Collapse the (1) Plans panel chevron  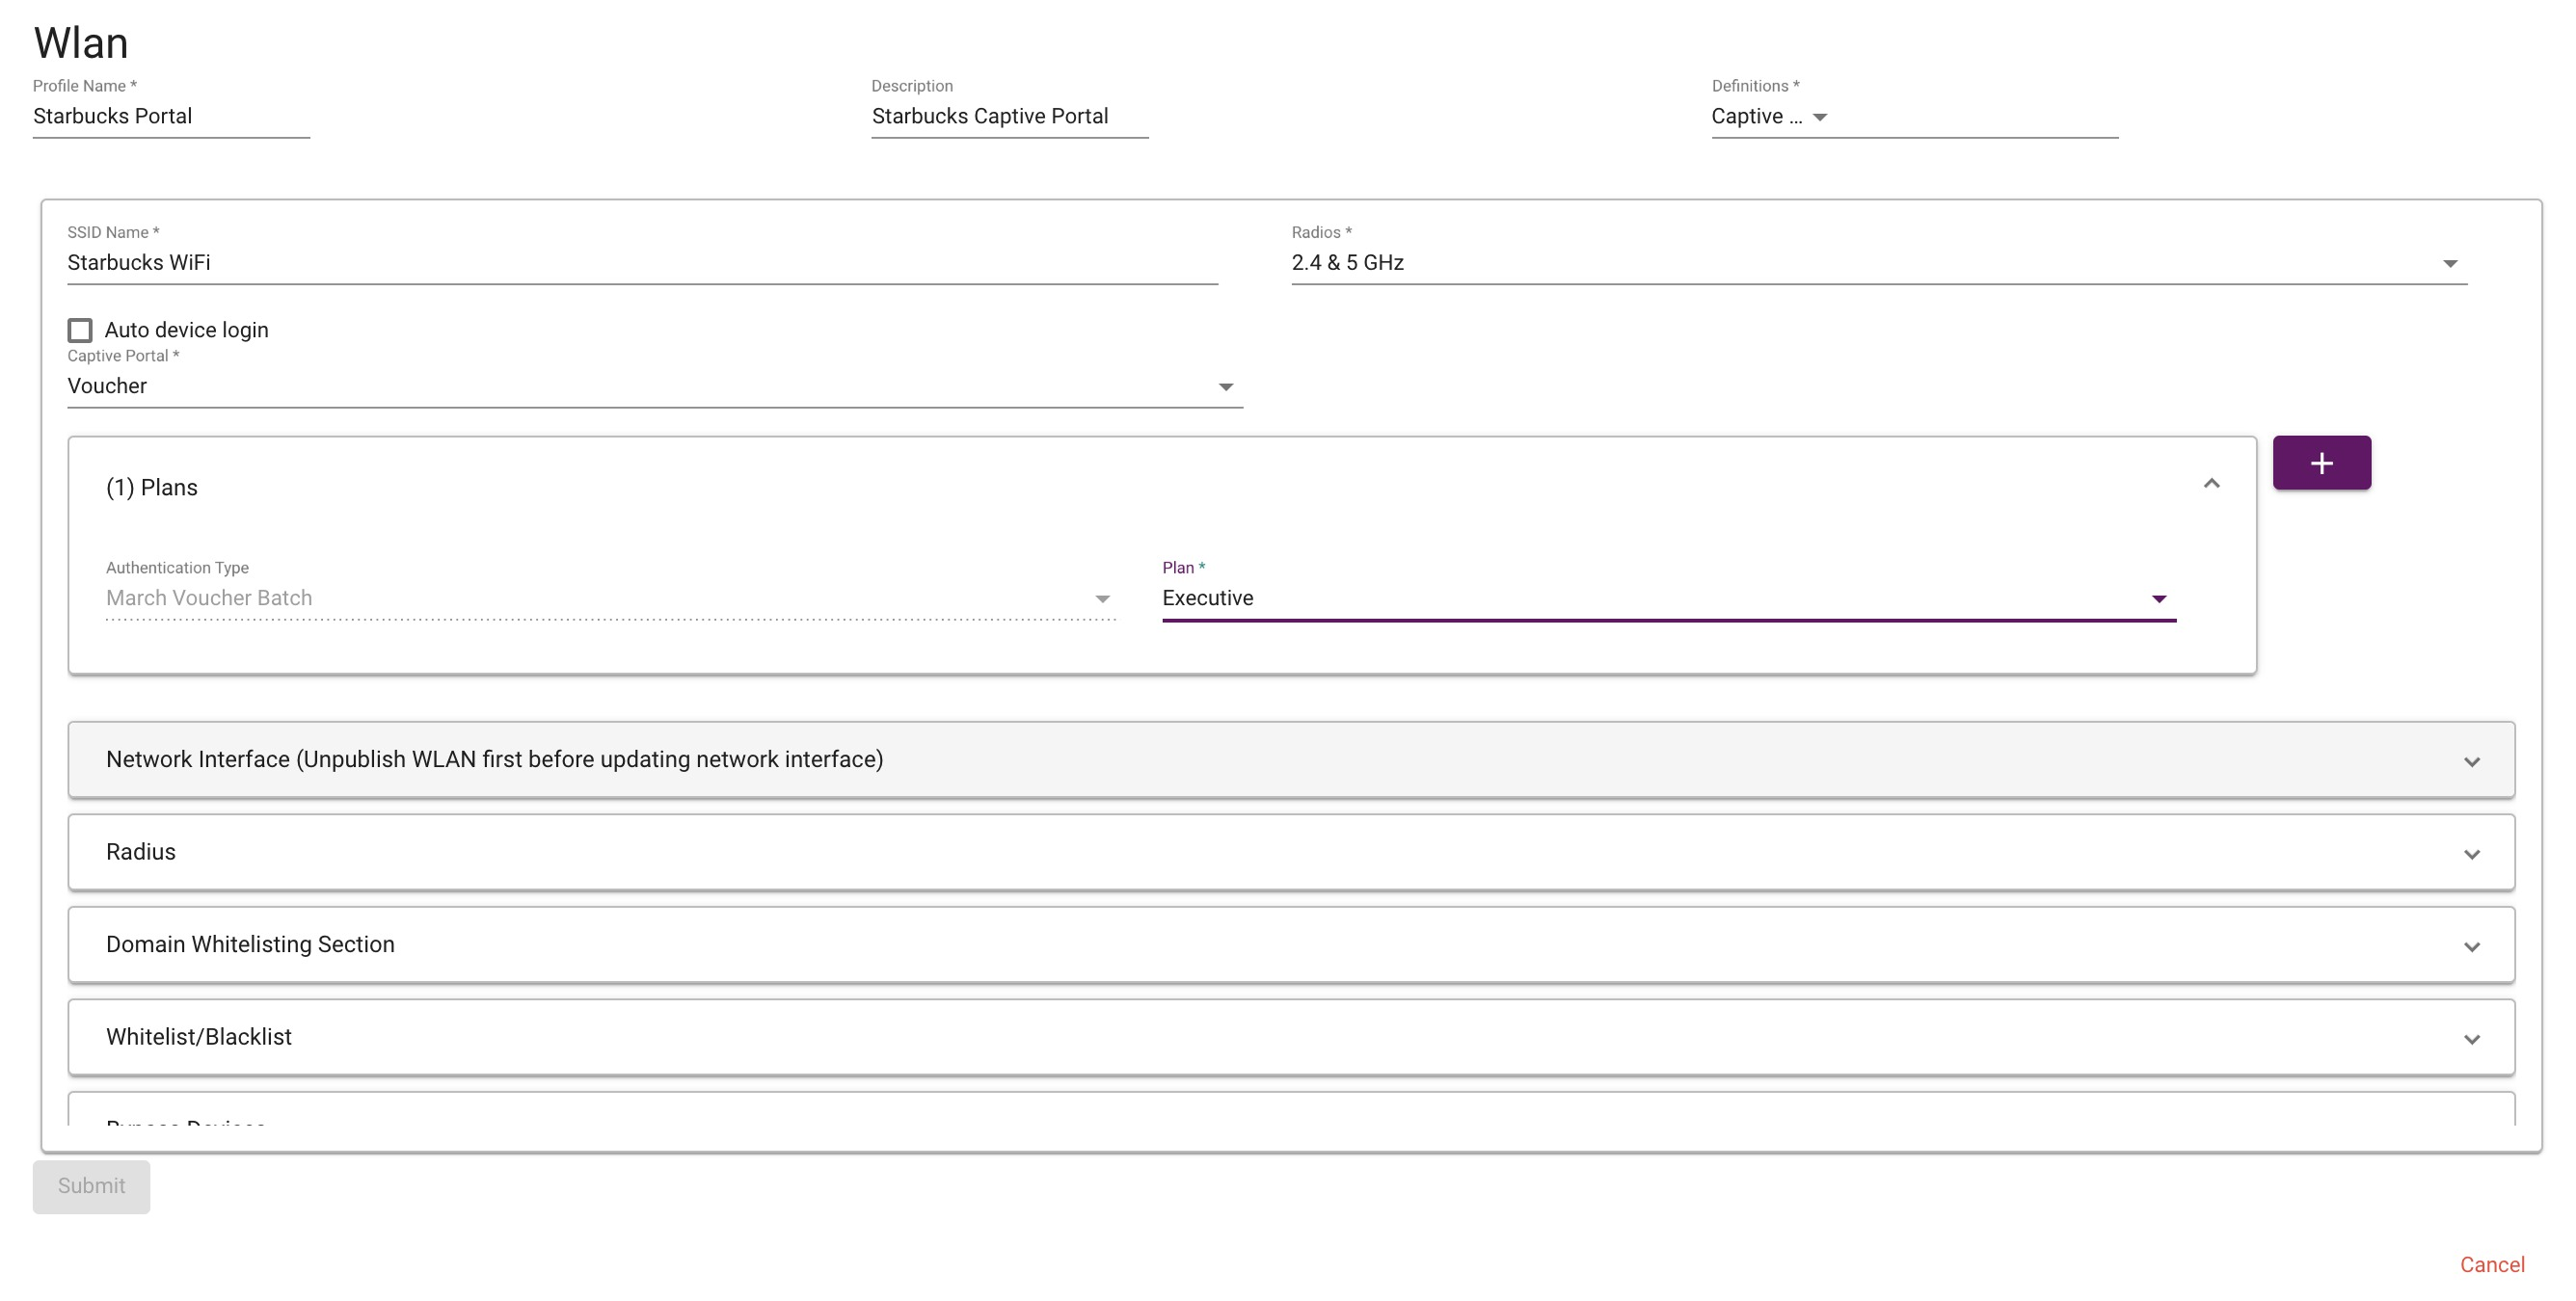pyautogui.click(x=2211, y=484)
